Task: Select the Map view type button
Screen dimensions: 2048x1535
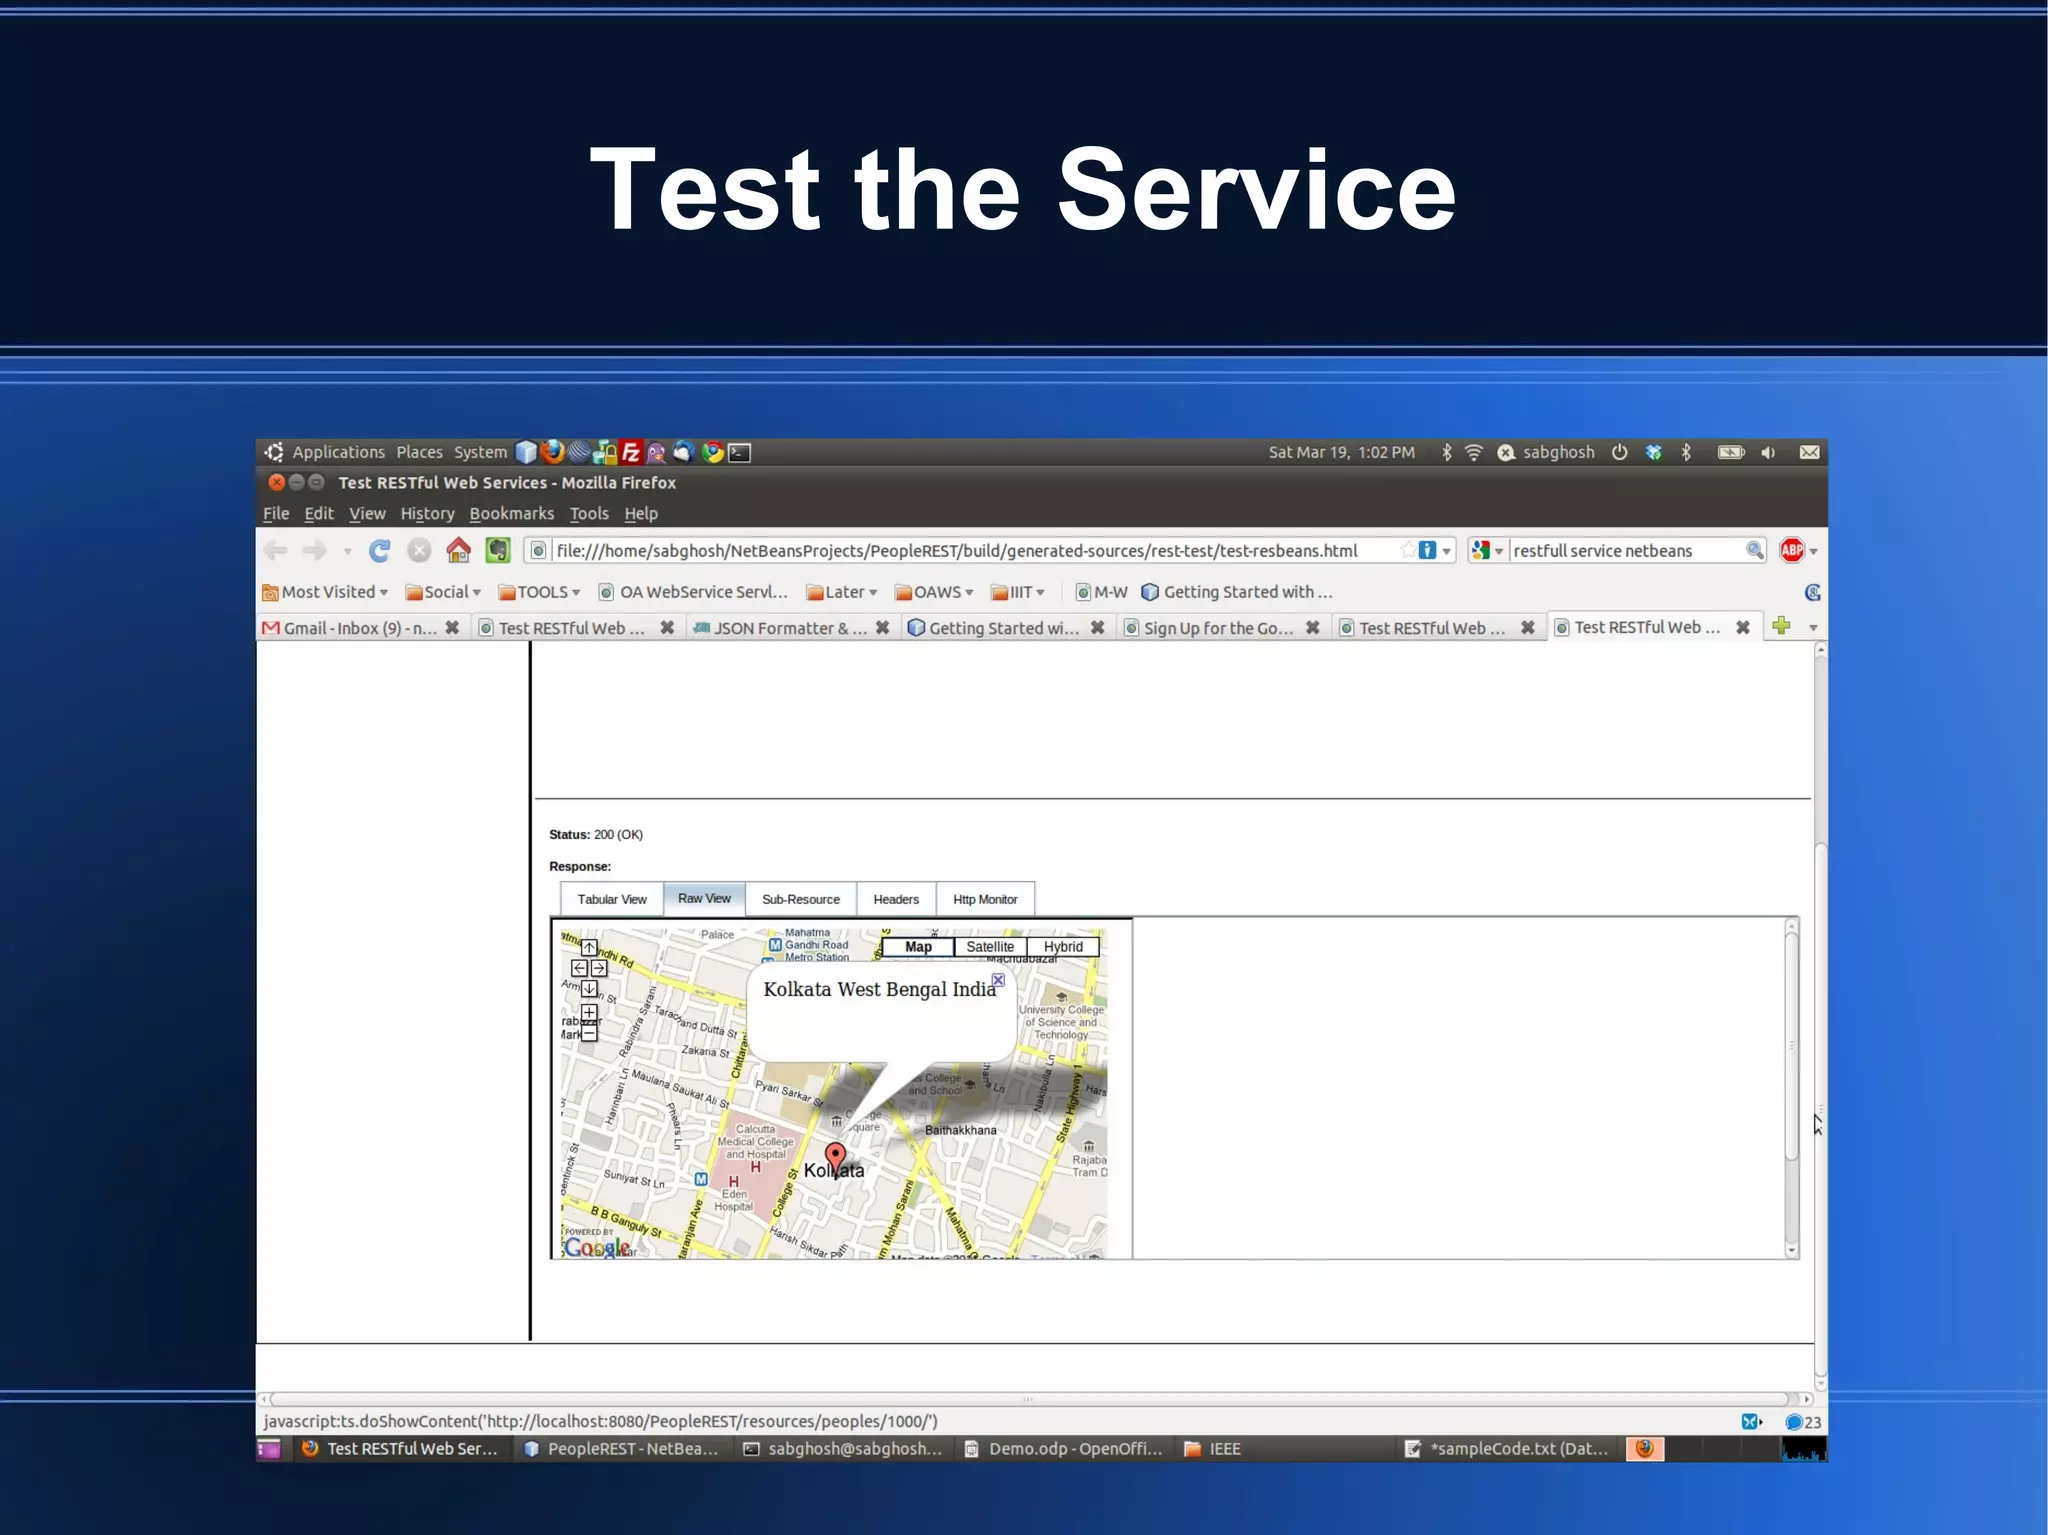Action: pos(918,947)
